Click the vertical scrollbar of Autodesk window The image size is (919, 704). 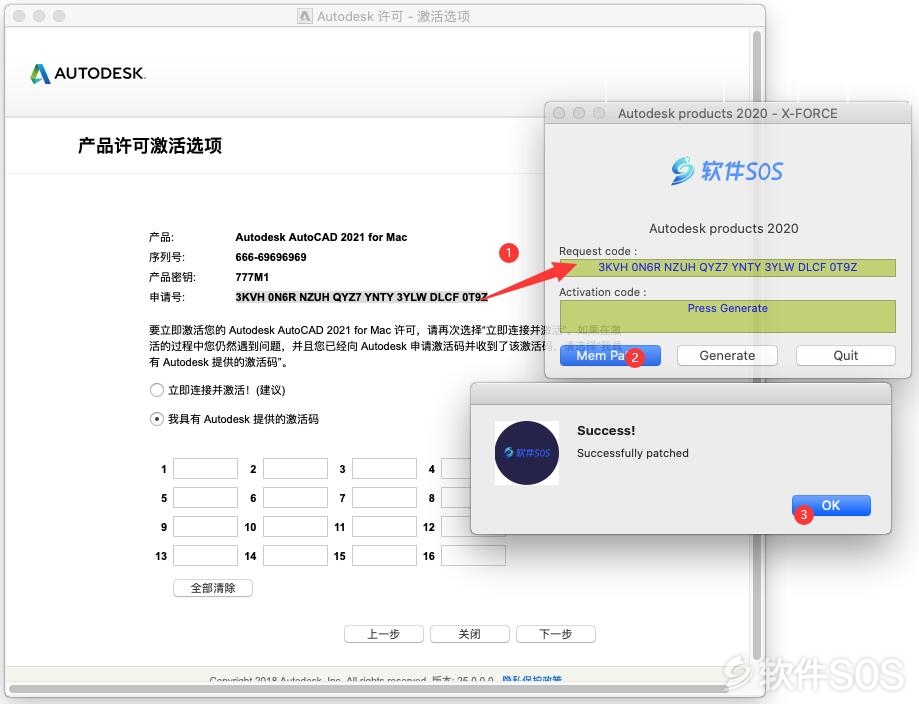[757, 346]
